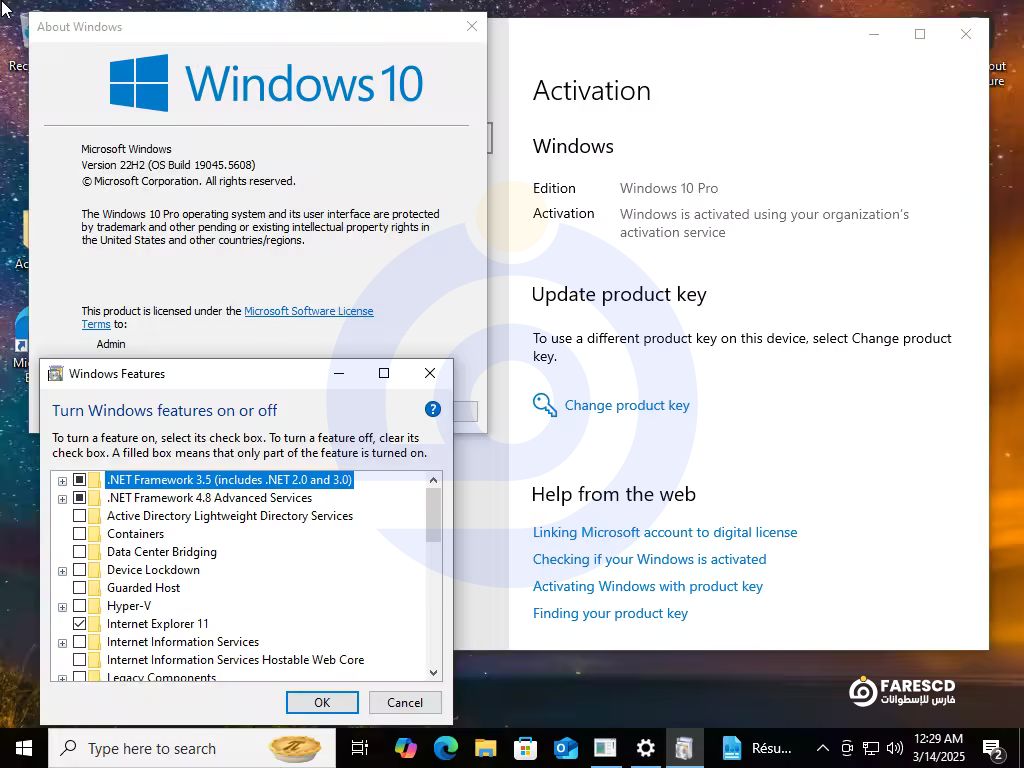This screenshot has height=768, width=1024.
Task: Click Change product key link
Action: point(627,405)
